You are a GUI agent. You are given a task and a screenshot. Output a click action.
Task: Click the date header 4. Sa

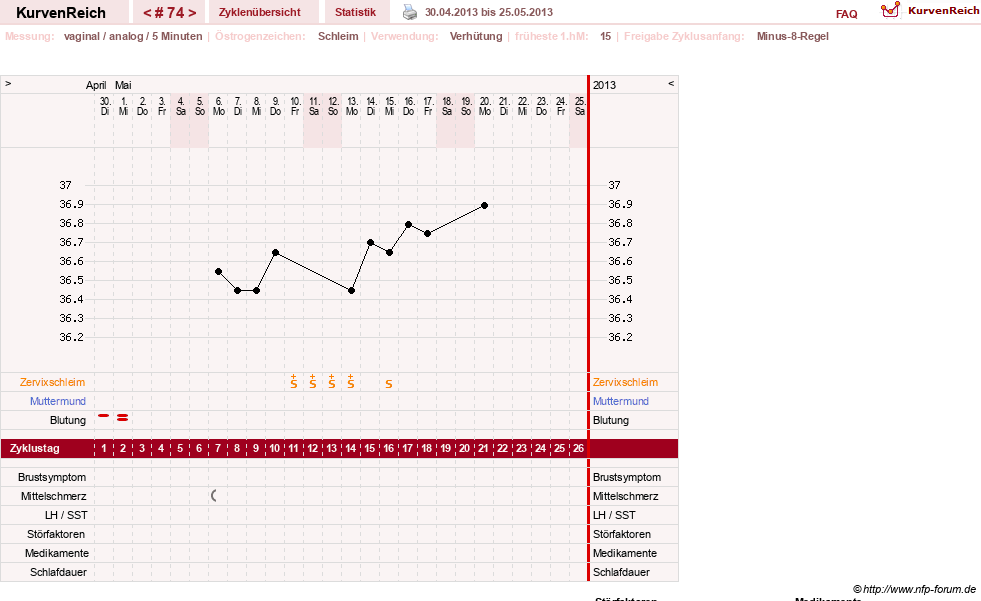point(180,106)
